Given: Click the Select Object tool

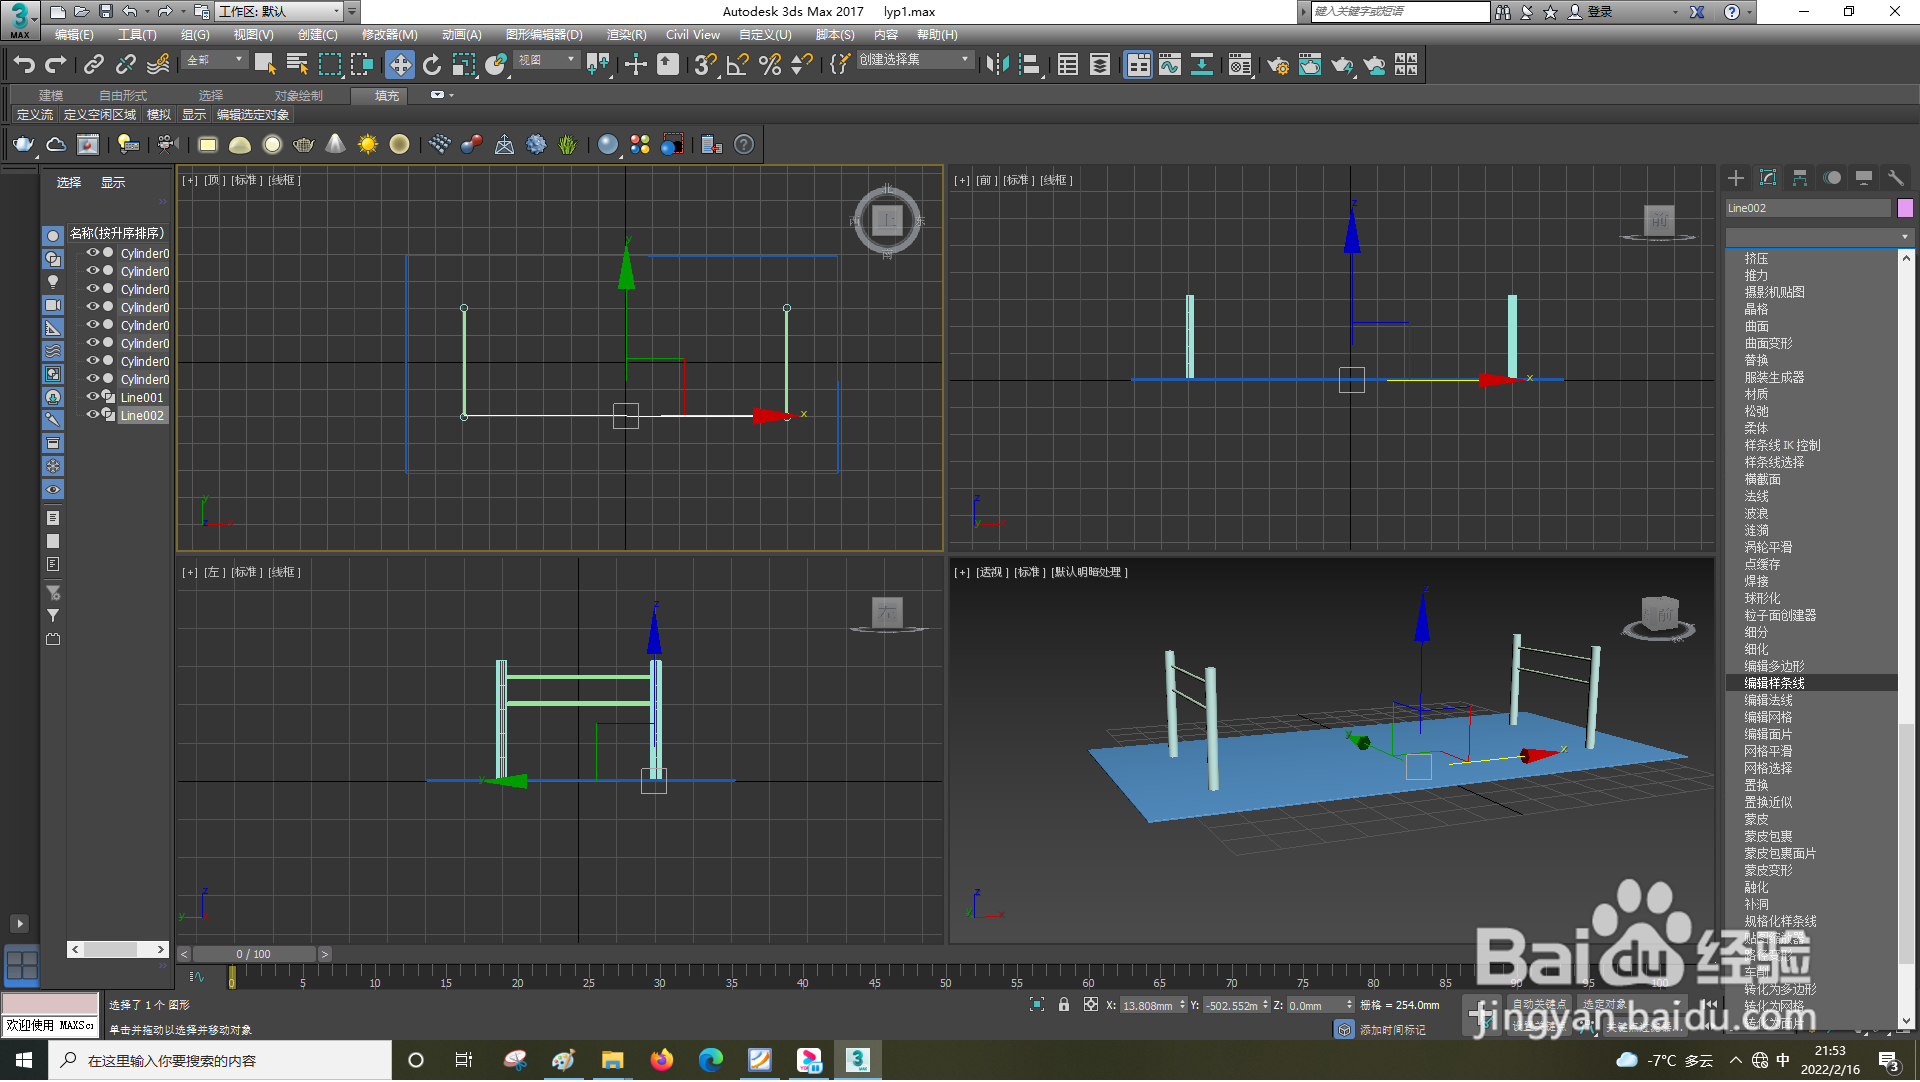Looking at the screenshot, I should coord(265,65).
